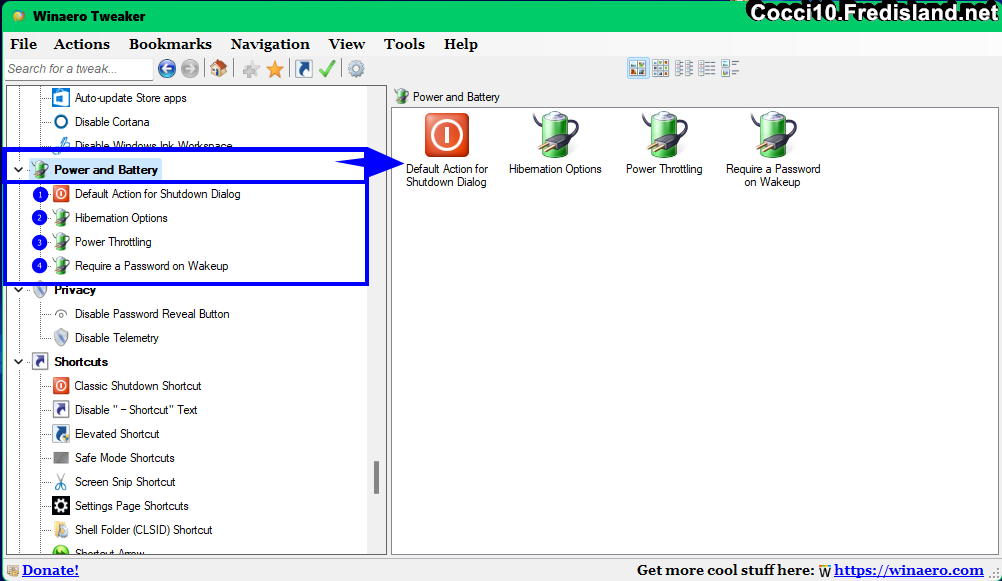Click Shell Folder (CLSID) Shortcut icon
The width and height of the screenshot is (1002, 581).
[61, 529]
